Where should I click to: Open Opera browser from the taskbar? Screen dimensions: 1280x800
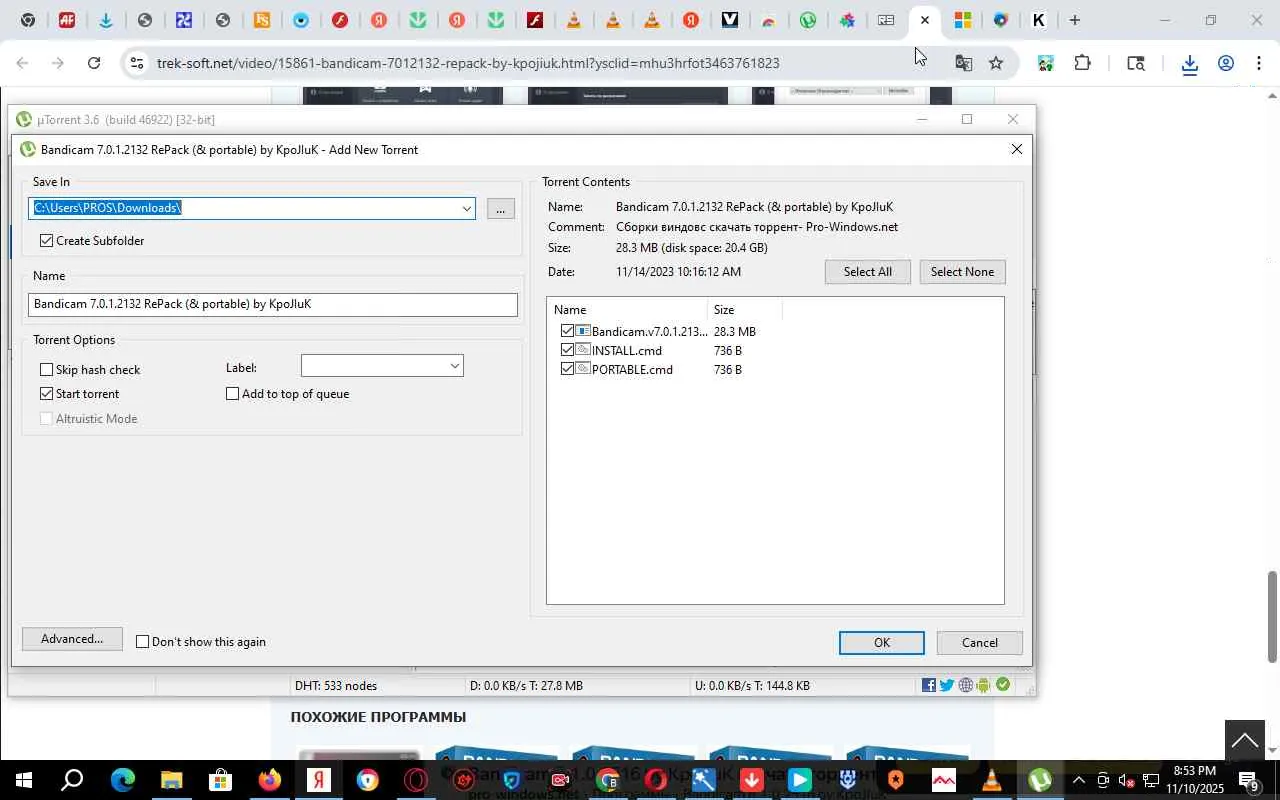pyautogui.click(x=417, y=780)
